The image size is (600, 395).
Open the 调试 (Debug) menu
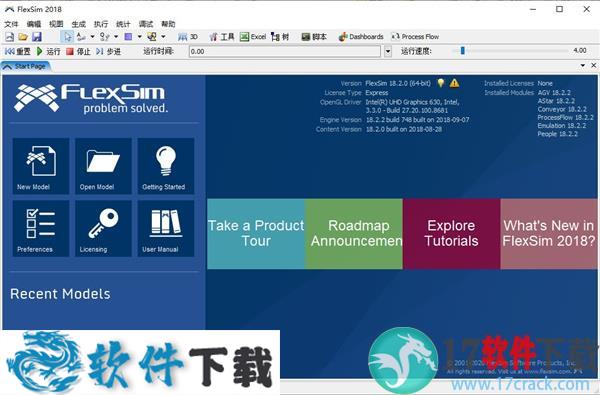coord(146,24)
